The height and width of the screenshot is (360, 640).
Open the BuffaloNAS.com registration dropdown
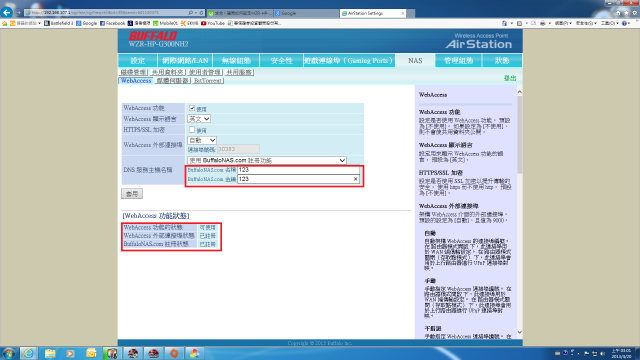(267, 160)
